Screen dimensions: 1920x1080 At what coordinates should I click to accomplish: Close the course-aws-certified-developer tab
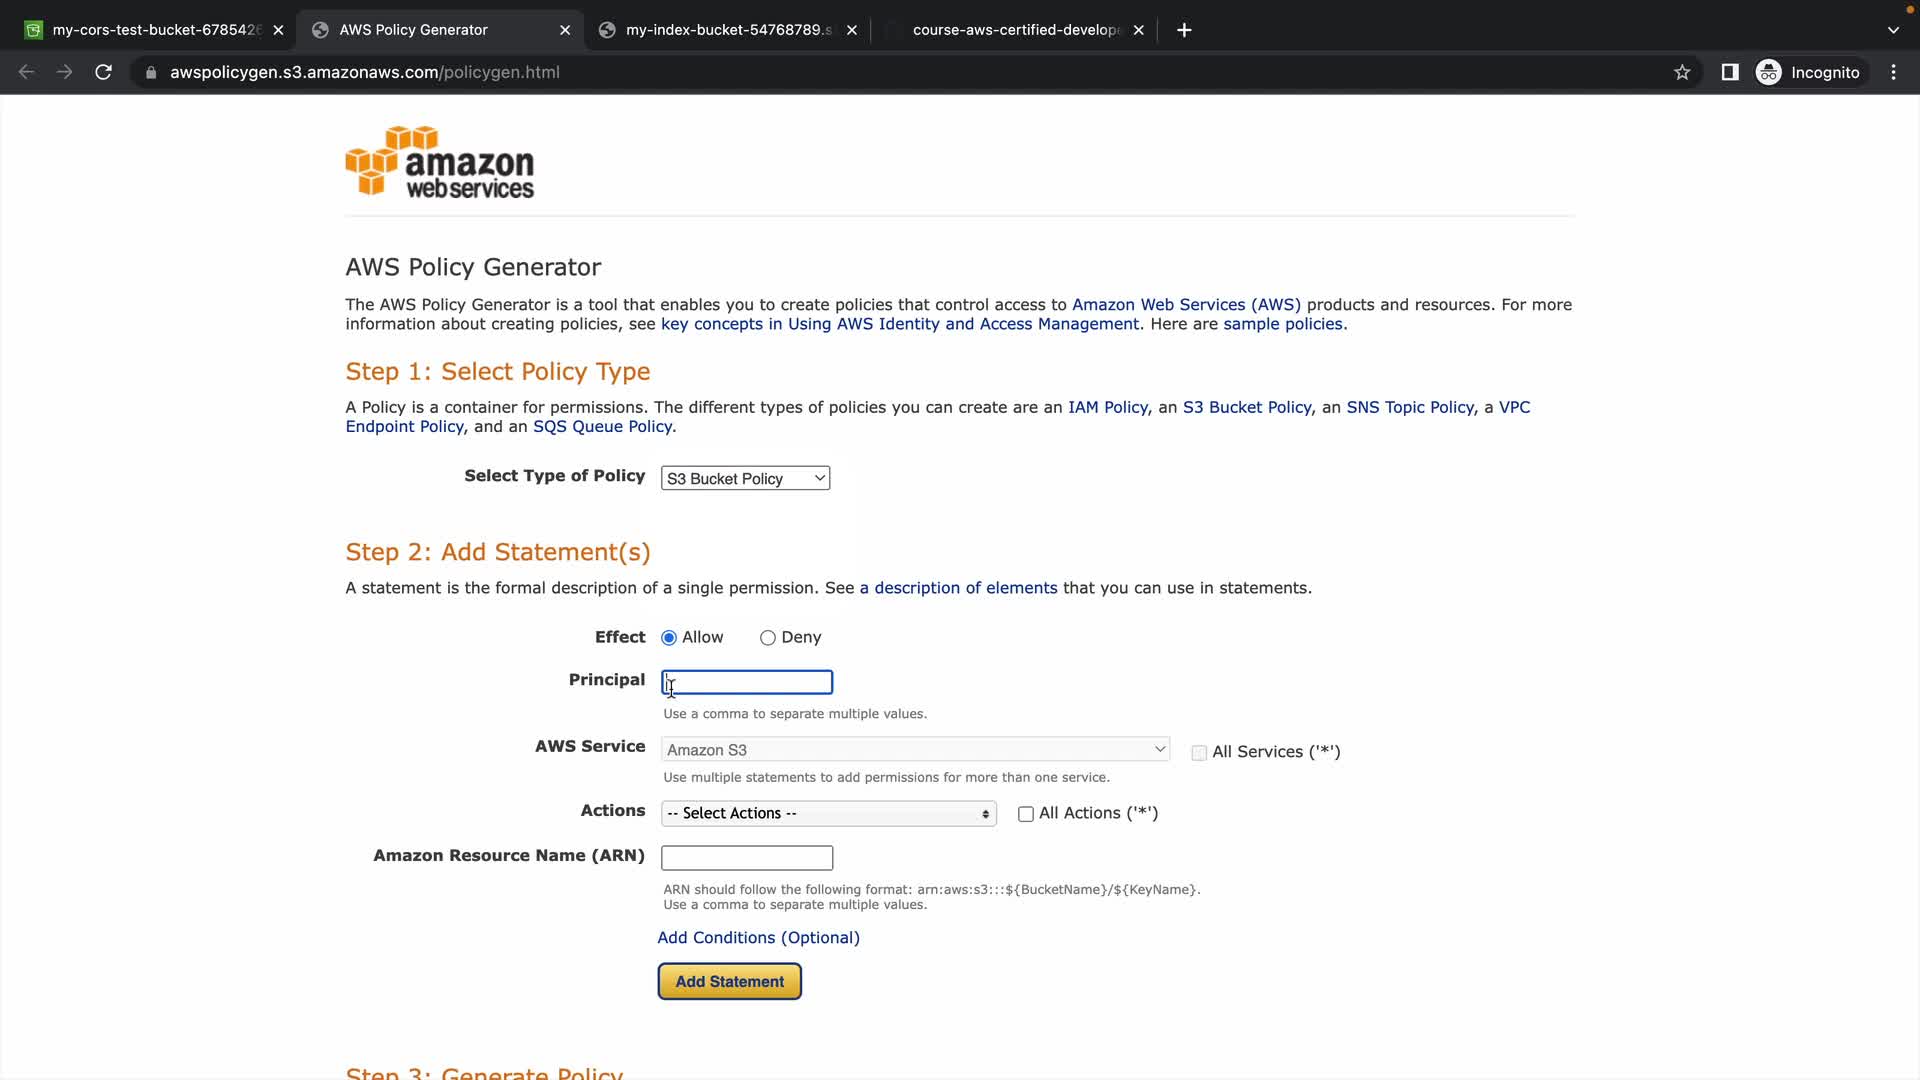[x=1138, y=30]
